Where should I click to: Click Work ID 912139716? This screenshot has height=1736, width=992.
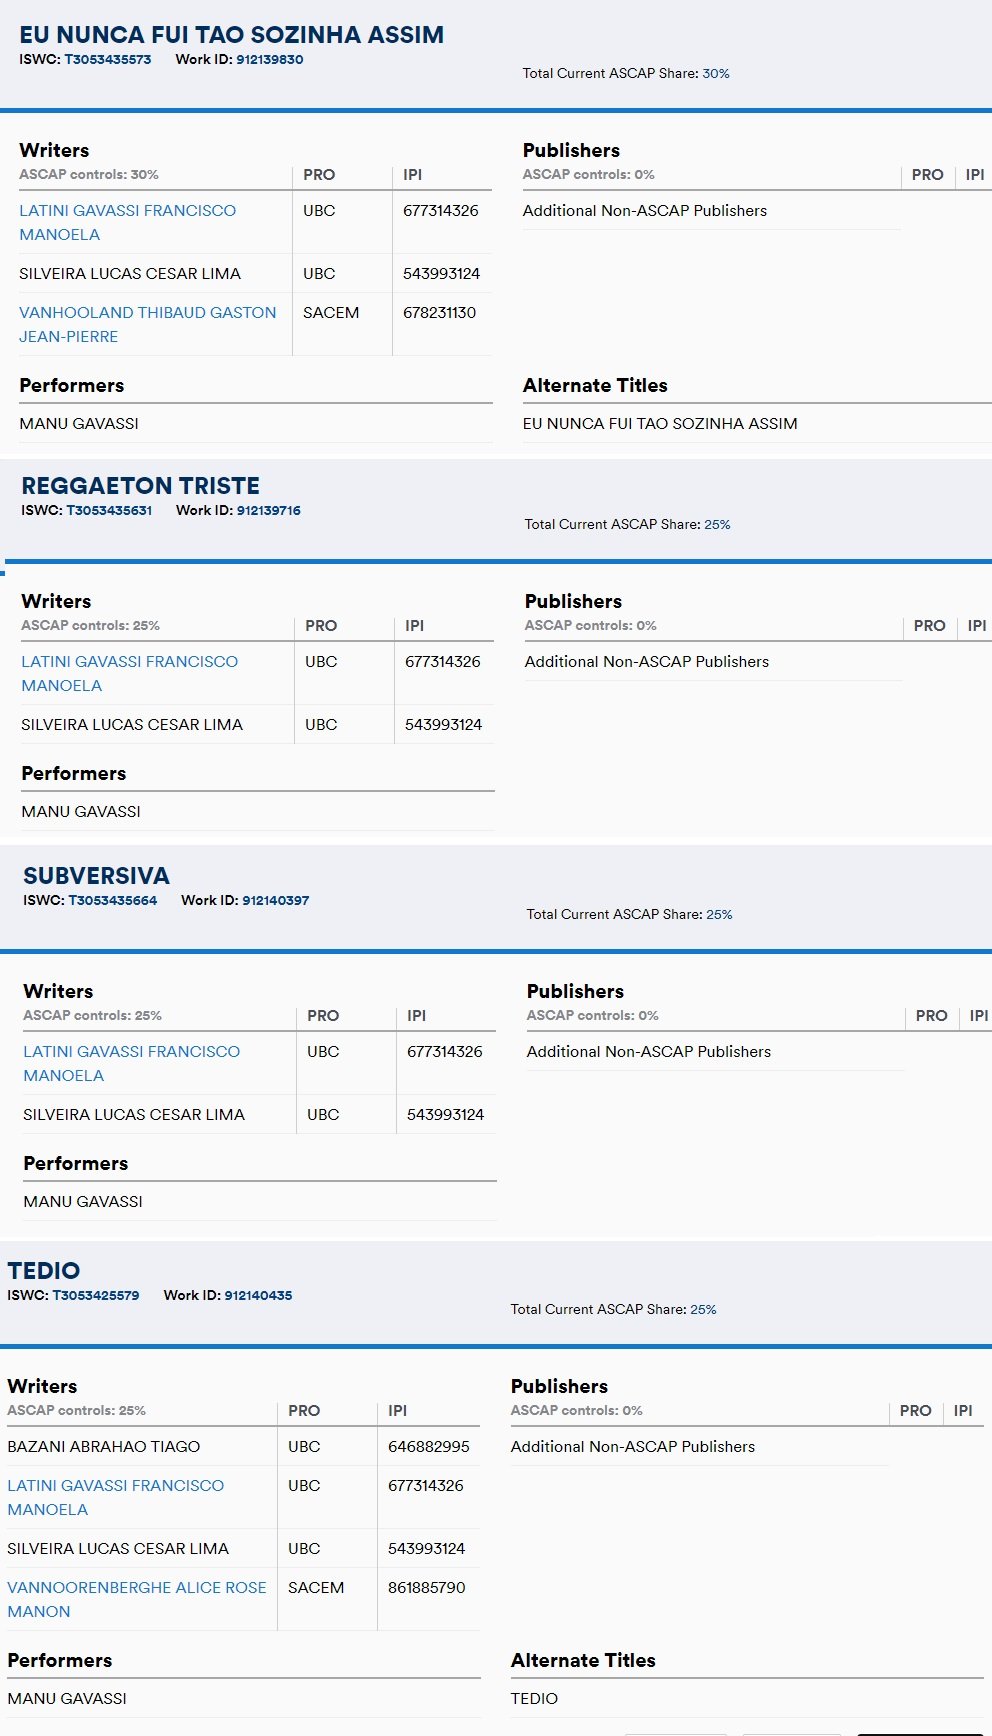268,511
